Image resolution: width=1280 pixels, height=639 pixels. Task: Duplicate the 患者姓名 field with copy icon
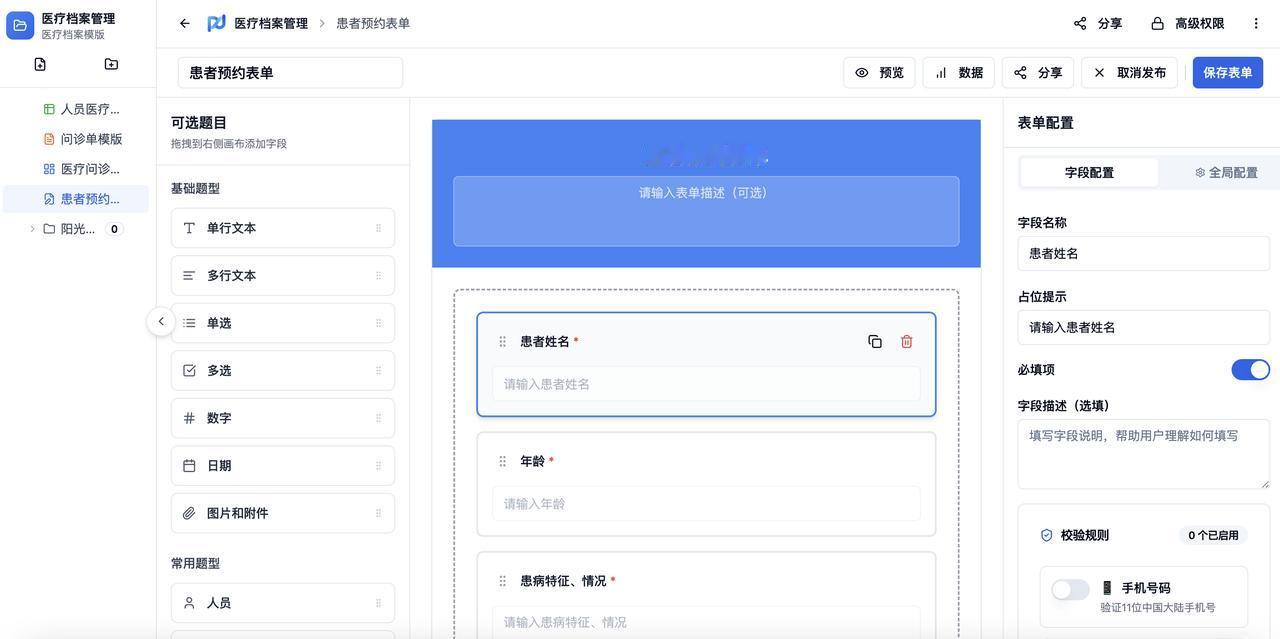tap(875, 342)
